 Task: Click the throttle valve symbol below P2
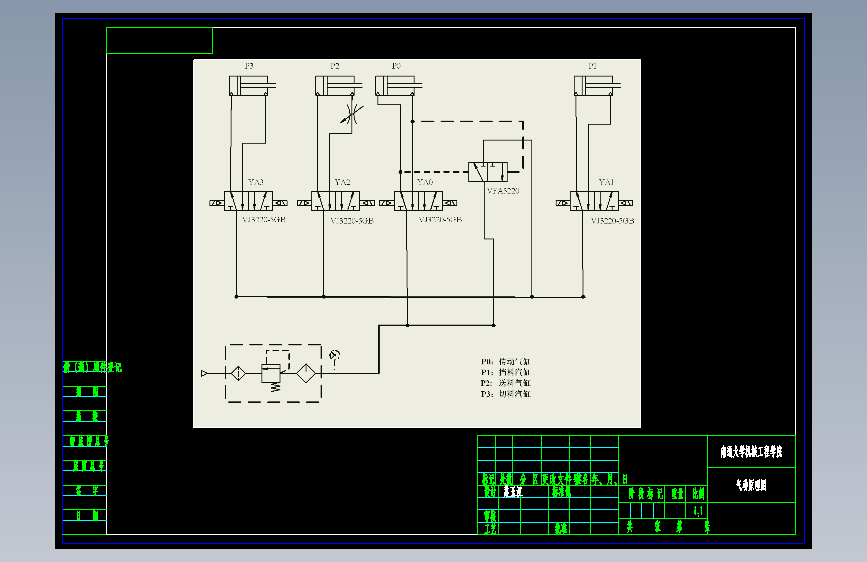[x=352, y=114]
